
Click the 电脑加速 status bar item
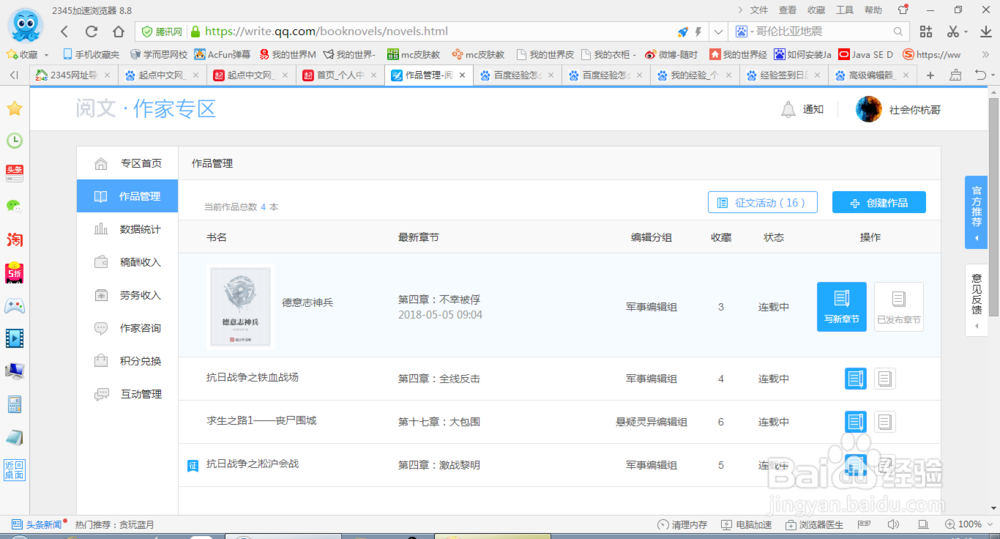[x=746, y=524]
